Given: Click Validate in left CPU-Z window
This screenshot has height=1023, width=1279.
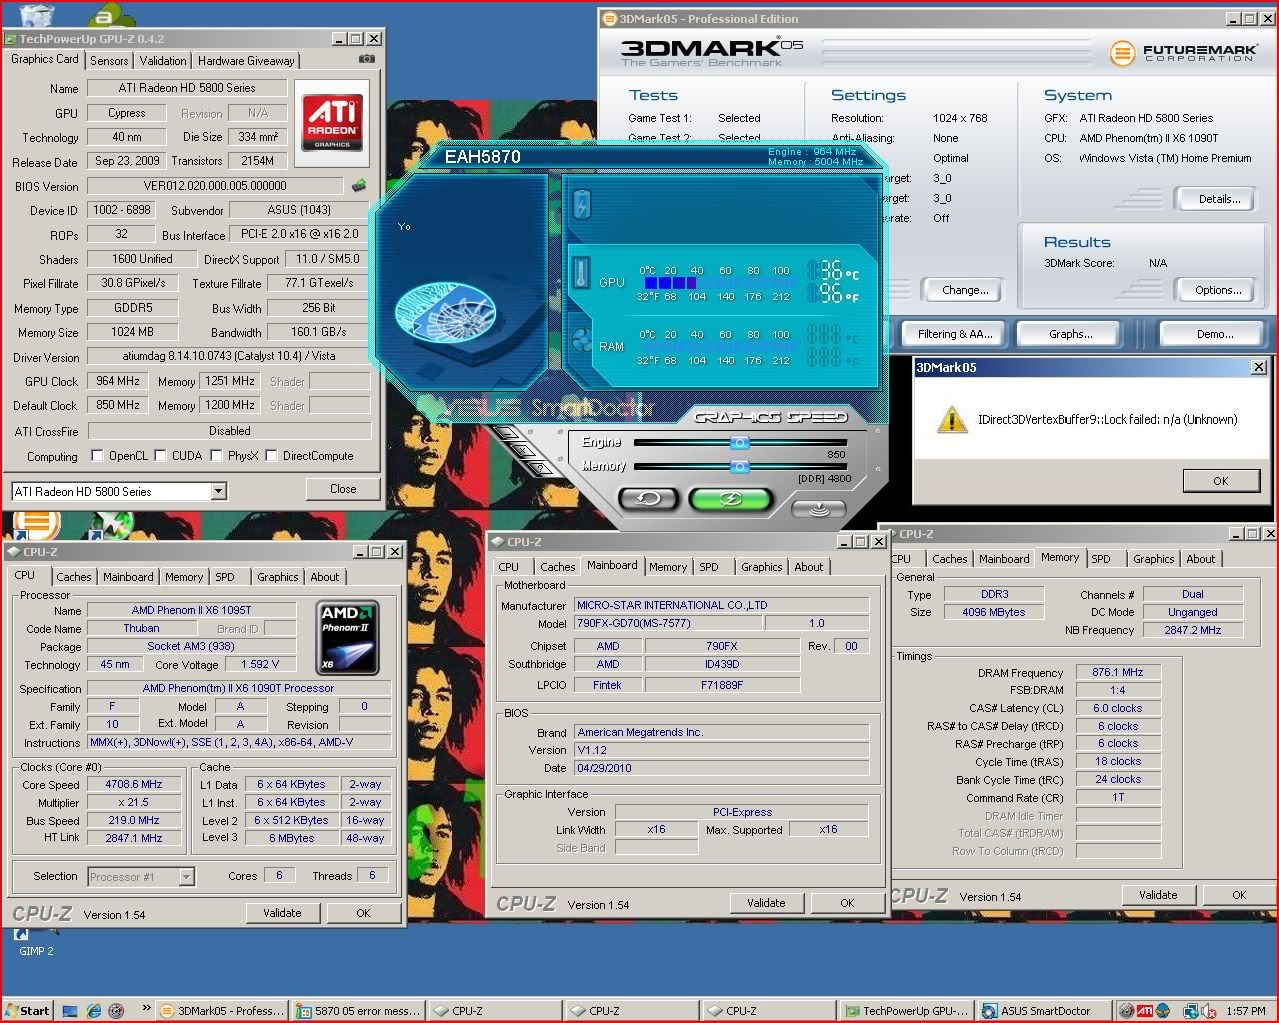Looking at the screenshot, I should [282, 913].
